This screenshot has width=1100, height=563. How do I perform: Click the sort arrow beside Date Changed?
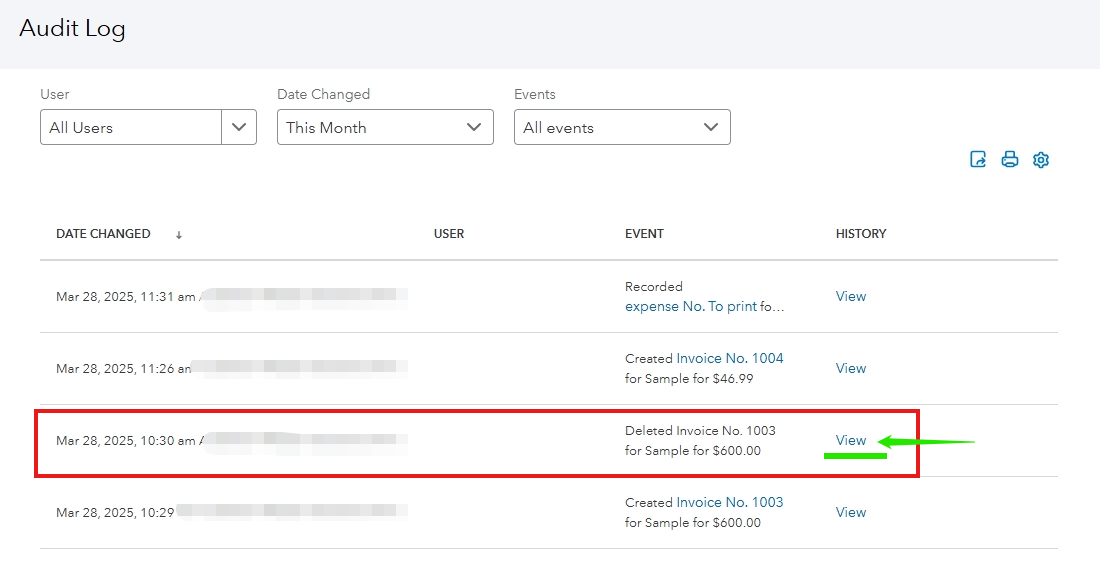179,235
